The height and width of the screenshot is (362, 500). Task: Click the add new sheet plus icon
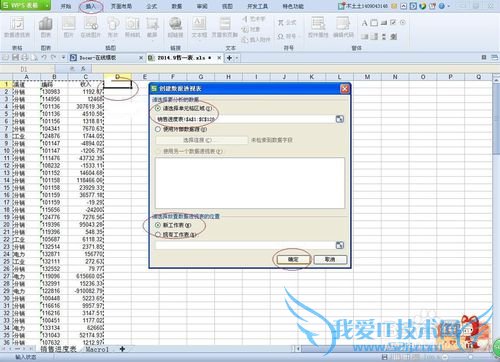pos(122,349)
